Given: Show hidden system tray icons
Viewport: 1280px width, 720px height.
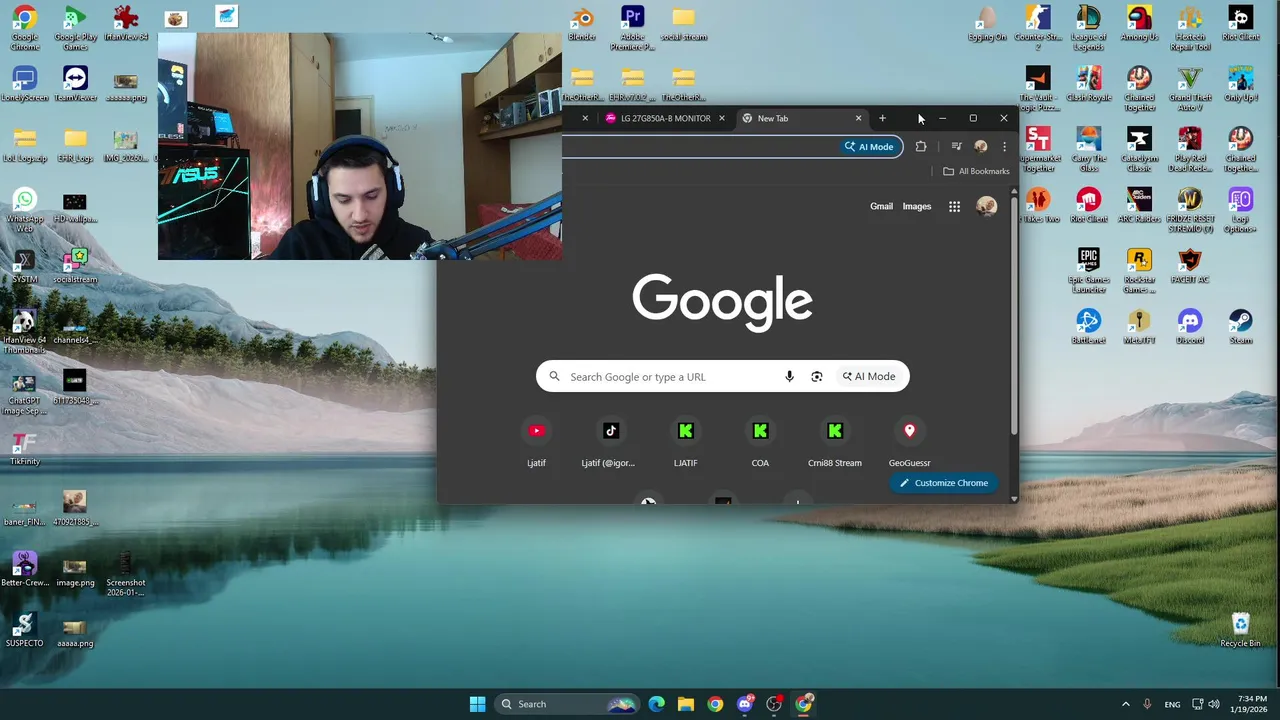Looking at the screenshot, I should click(1125, 704).
